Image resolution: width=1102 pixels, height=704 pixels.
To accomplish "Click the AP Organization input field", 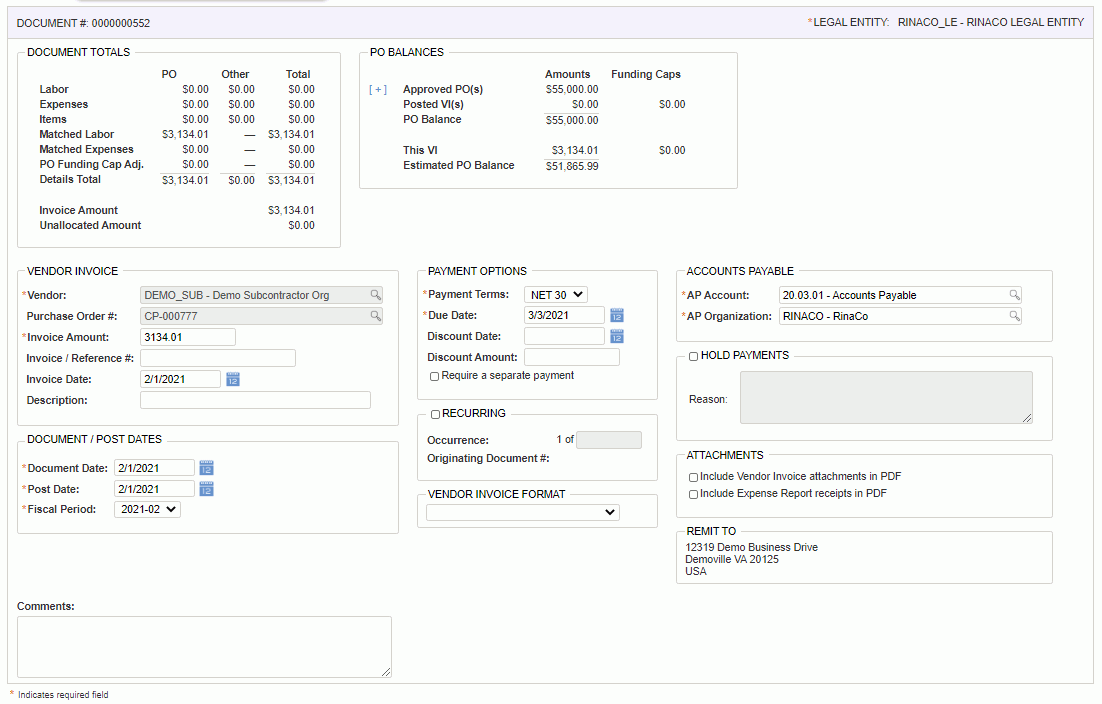I will click(x=900, y=316).
